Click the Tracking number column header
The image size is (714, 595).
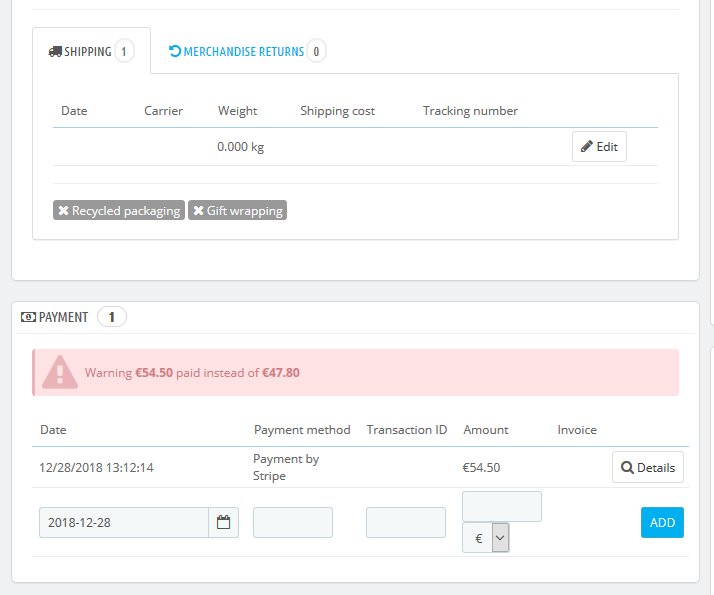[470, 111]
